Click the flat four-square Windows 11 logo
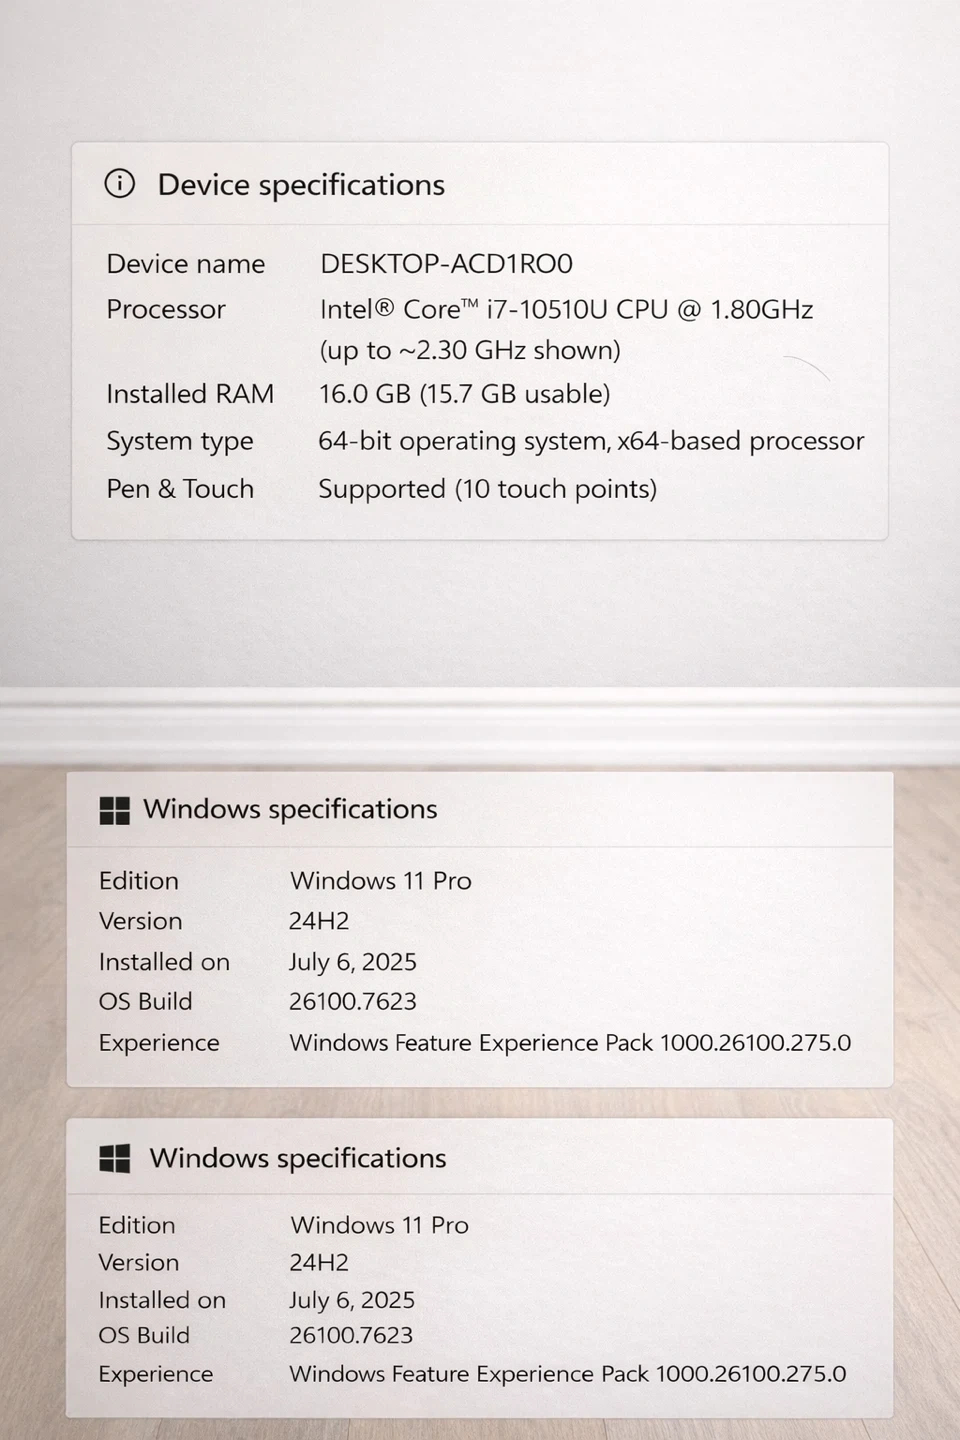 click(x=115, y=810)
